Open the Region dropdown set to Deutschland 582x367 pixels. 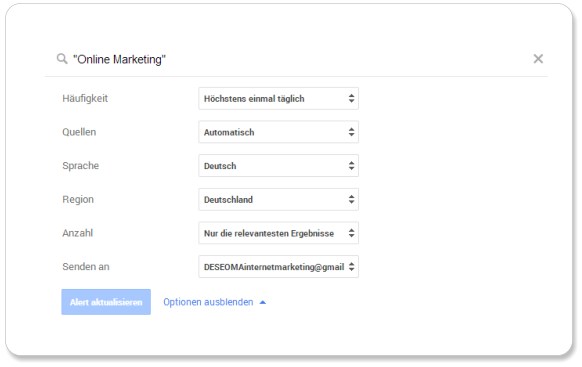pos(278,199)
